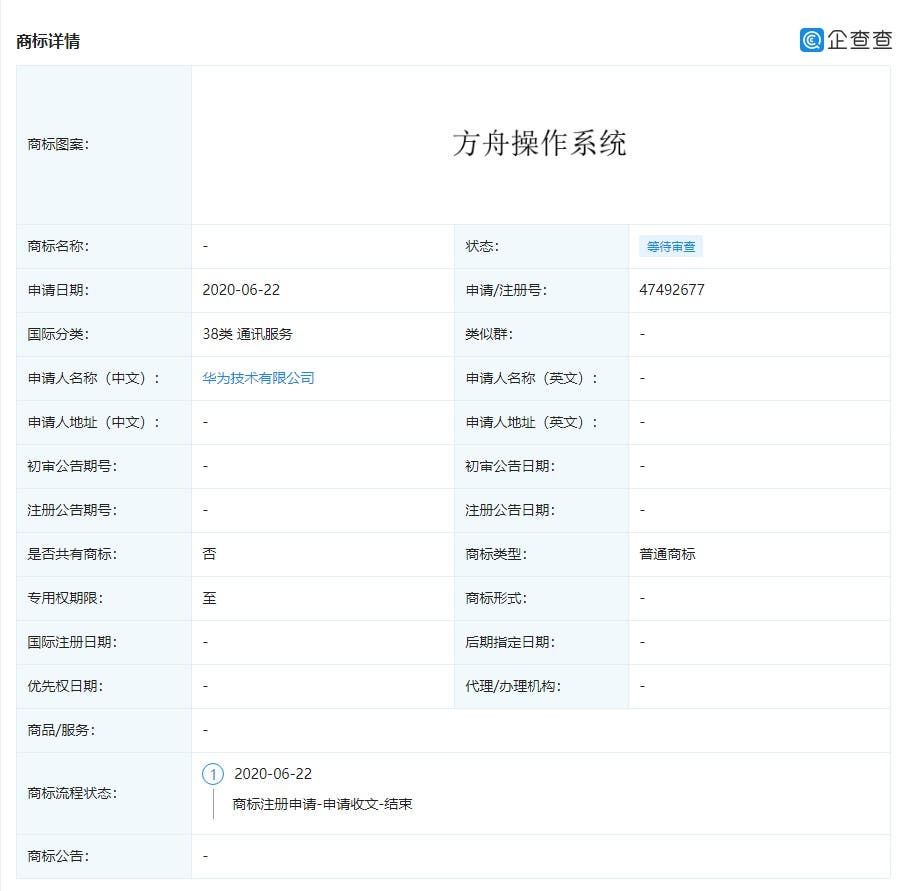The width and height of the screenshot is (907, 891).
Task: Open the 华为技术有限公司 applicant link
Action: pos(259,378)
